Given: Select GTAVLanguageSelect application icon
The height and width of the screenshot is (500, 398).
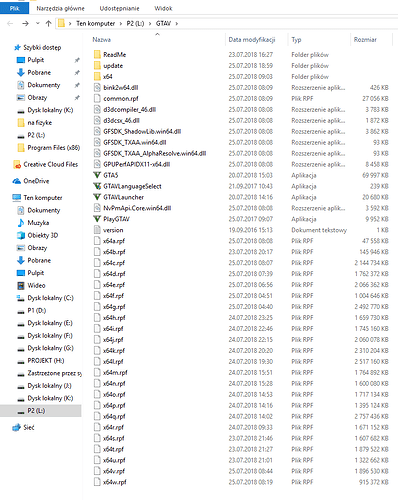Looking at the screenshot, I should tap(97, 186).
